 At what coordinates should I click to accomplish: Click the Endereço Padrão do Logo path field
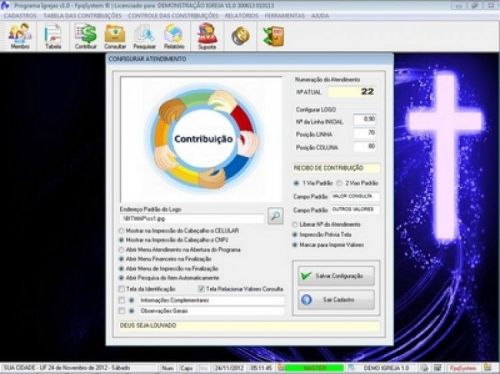pos(192,219)
